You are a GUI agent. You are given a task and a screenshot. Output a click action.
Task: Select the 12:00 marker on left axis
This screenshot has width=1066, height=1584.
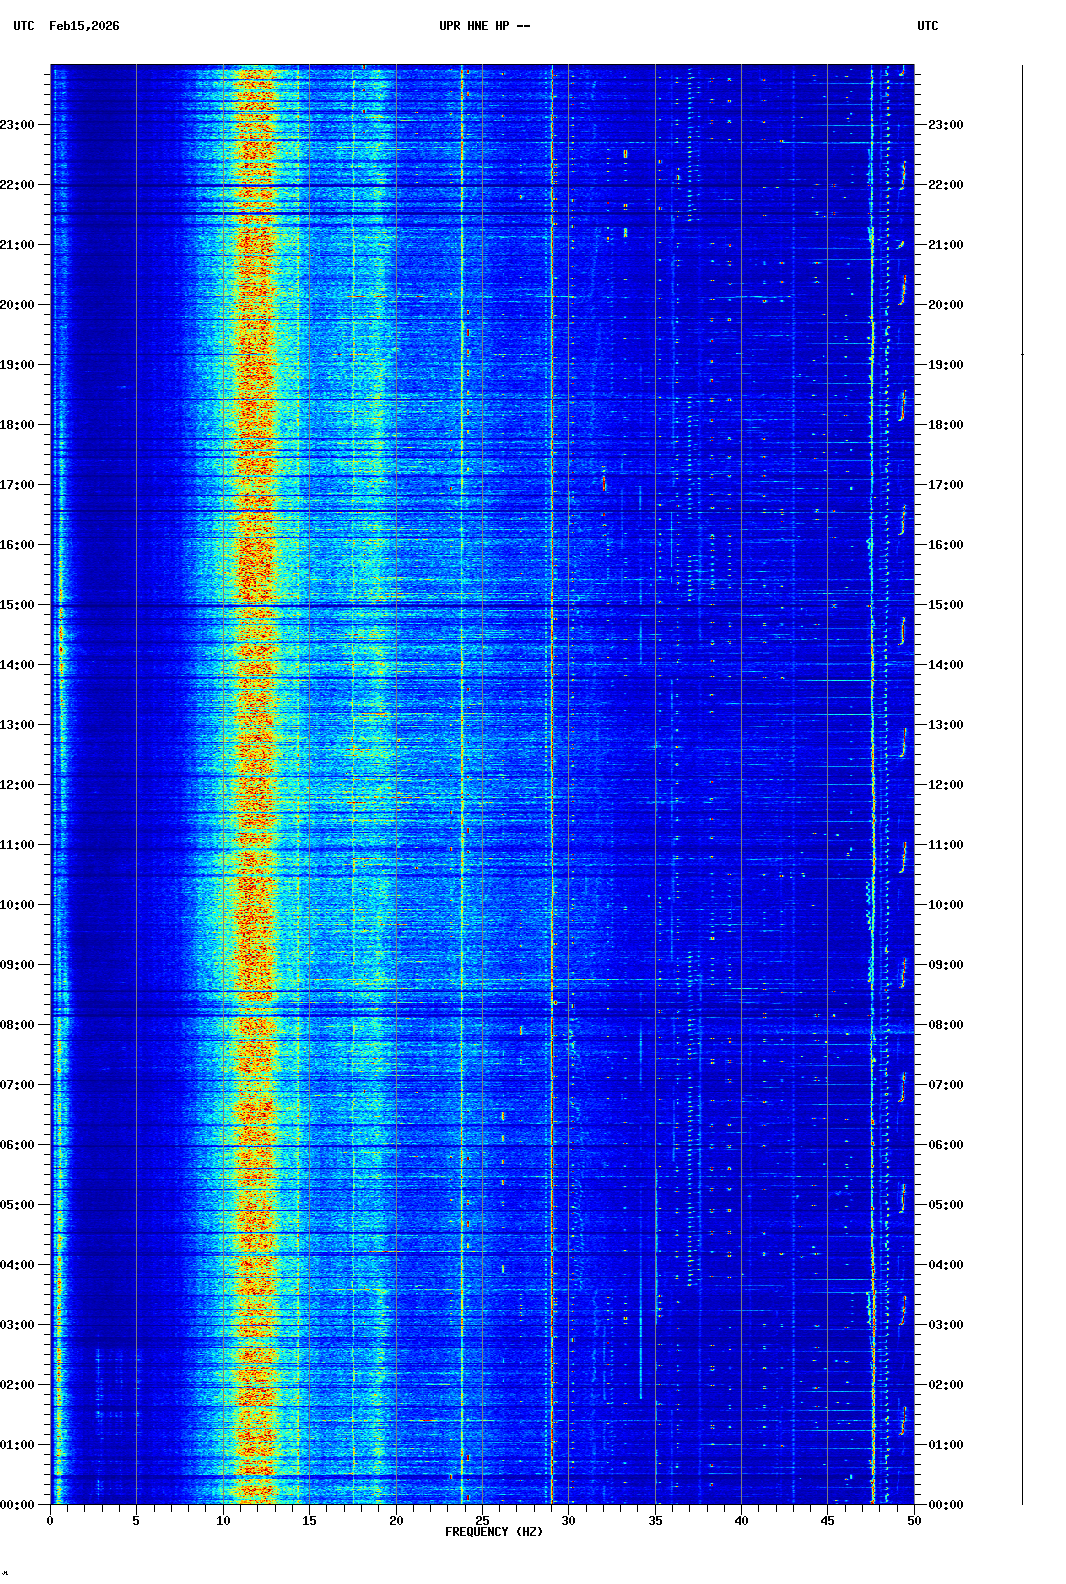[x=18, y=785]
